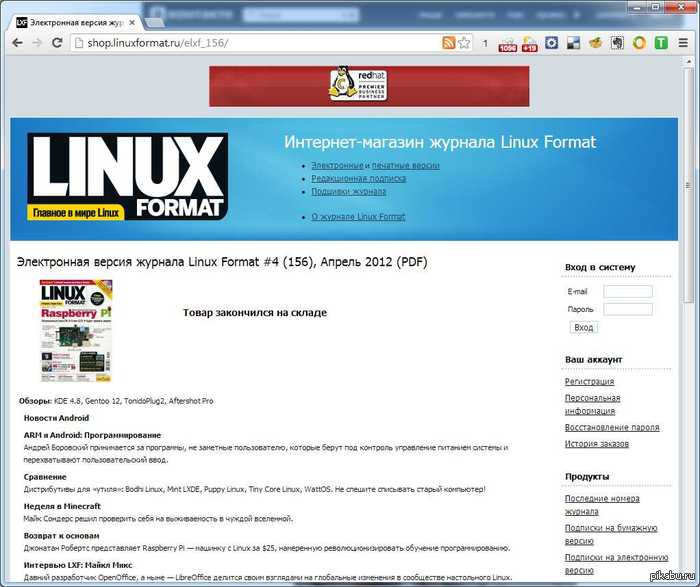This screenshot has width=700, height=587.
Task: Open the Red Hat partner banner
Action: point(369,86)
